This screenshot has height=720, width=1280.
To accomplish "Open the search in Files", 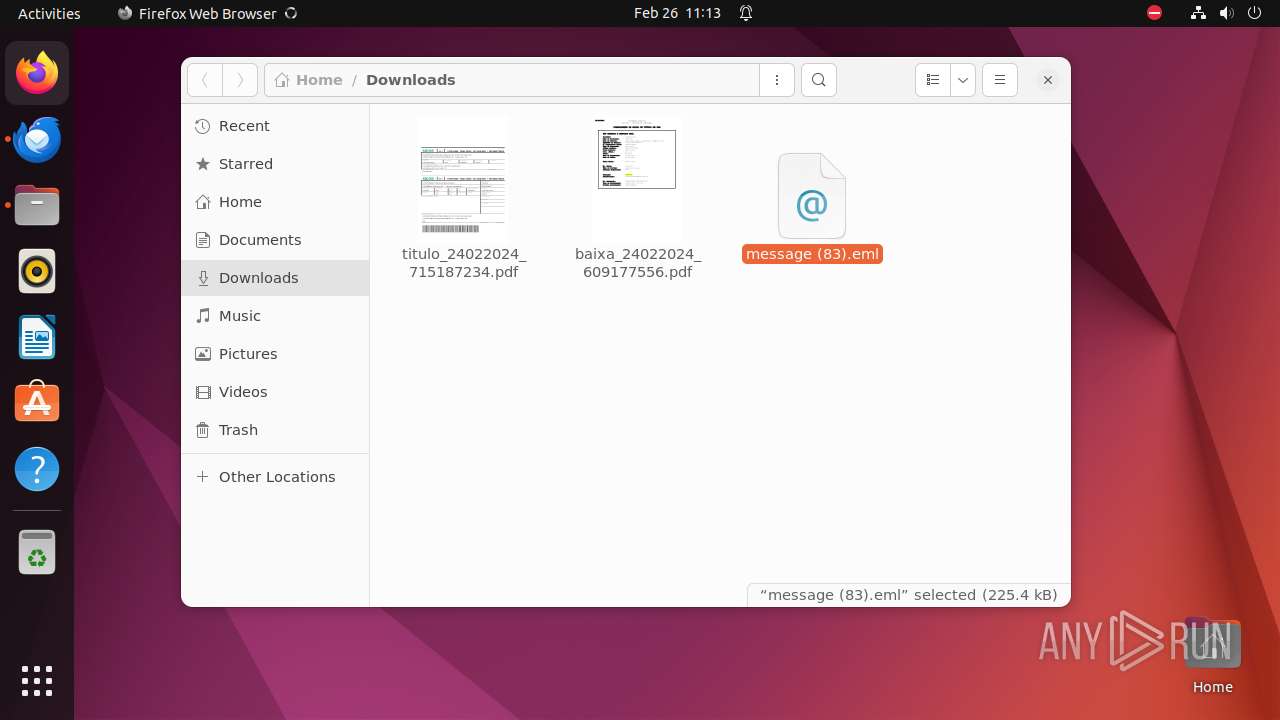I will [x=819, y=80].
